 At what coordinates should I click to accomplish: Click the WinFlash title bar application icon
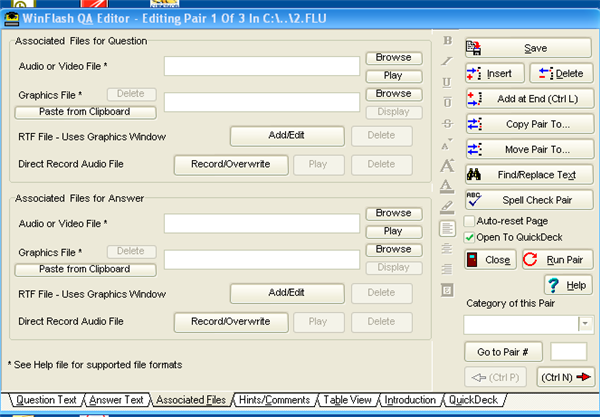click(11, 19)
